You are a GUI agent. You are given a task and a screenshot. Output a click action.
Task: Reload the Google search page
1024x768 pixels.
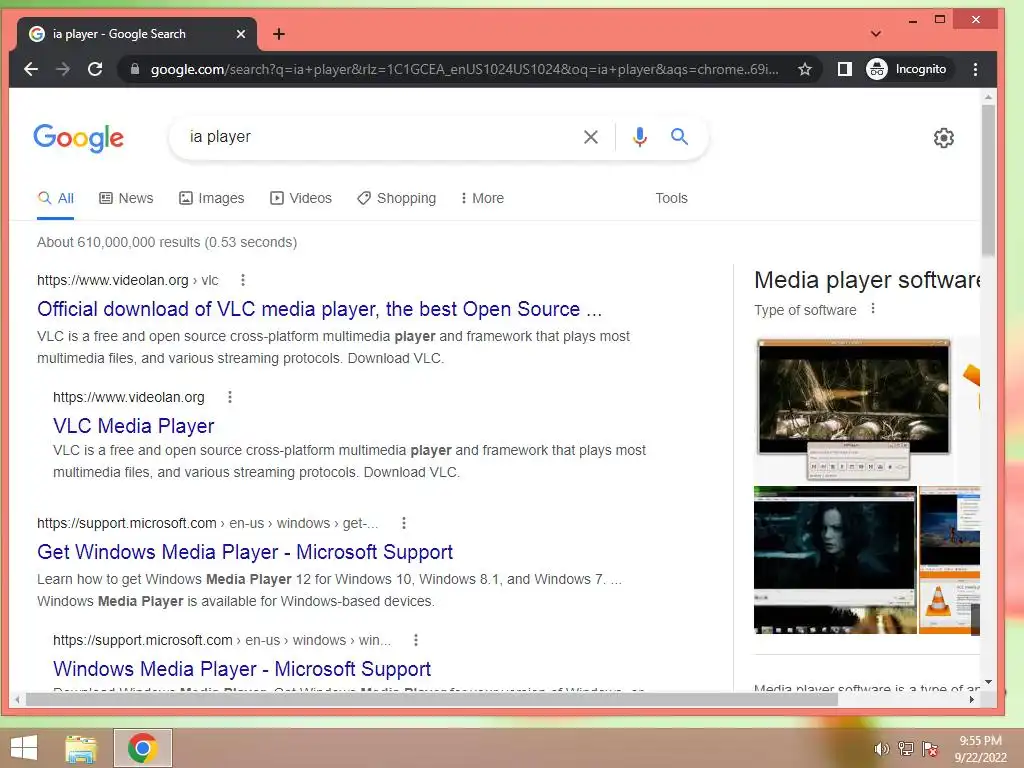[95, 69]
